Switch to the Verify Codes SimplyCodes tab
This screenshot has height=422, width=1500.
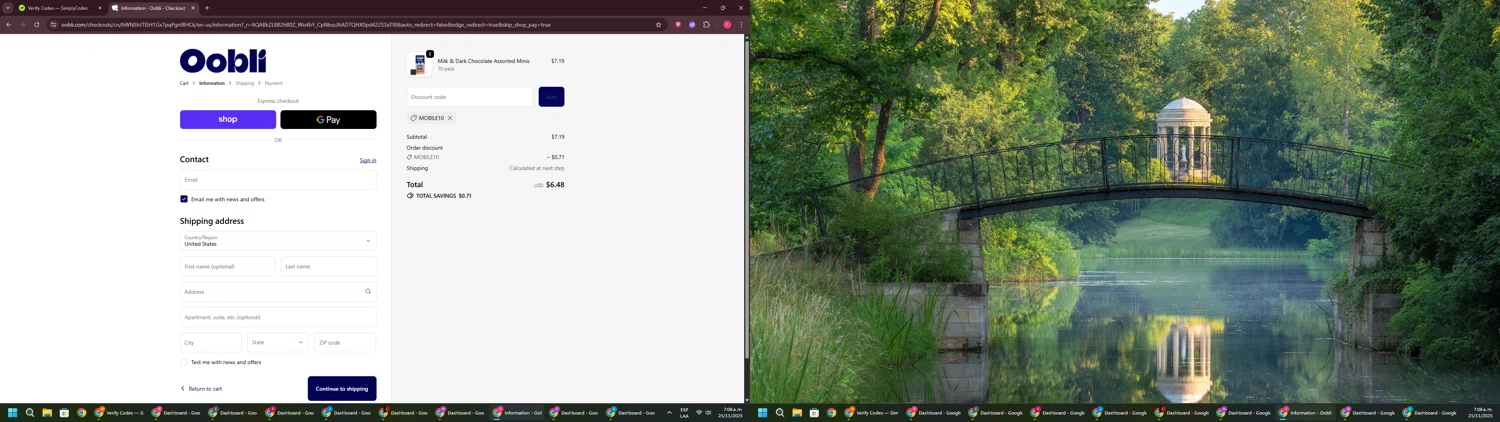(x=57, y=8)
